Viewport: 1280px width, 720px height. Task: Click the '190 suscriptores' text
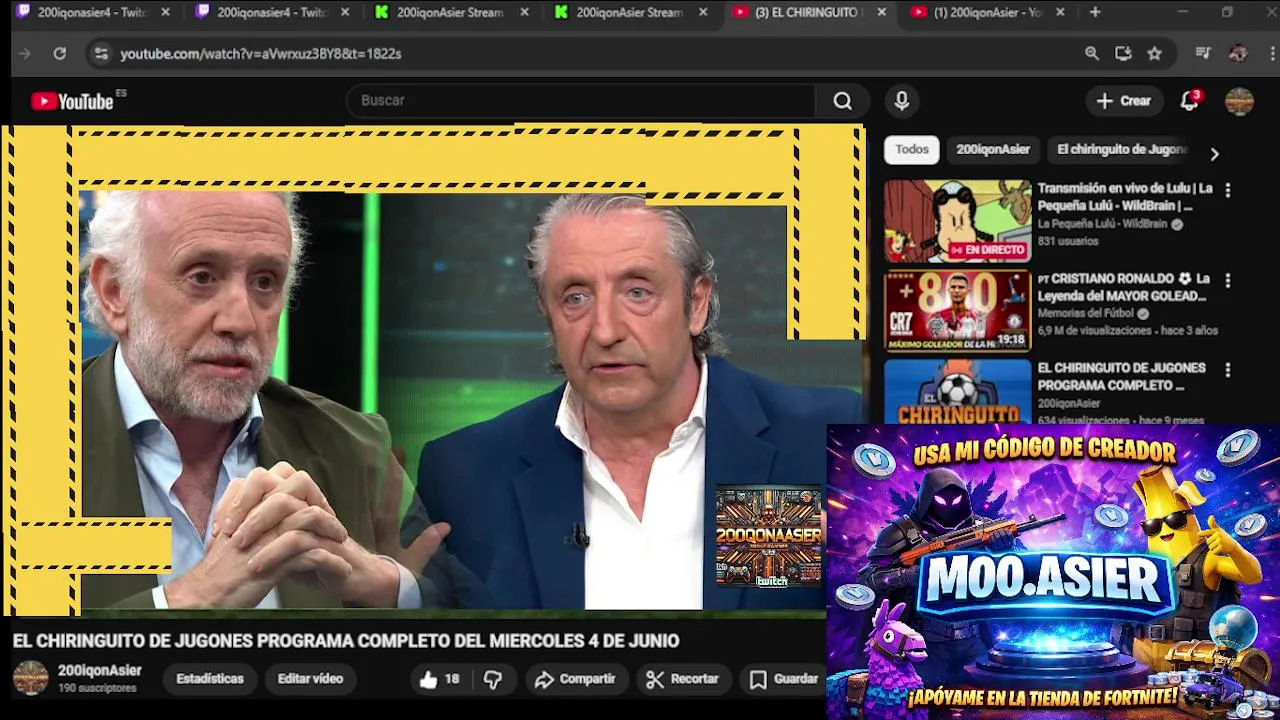tap(97, 689)
